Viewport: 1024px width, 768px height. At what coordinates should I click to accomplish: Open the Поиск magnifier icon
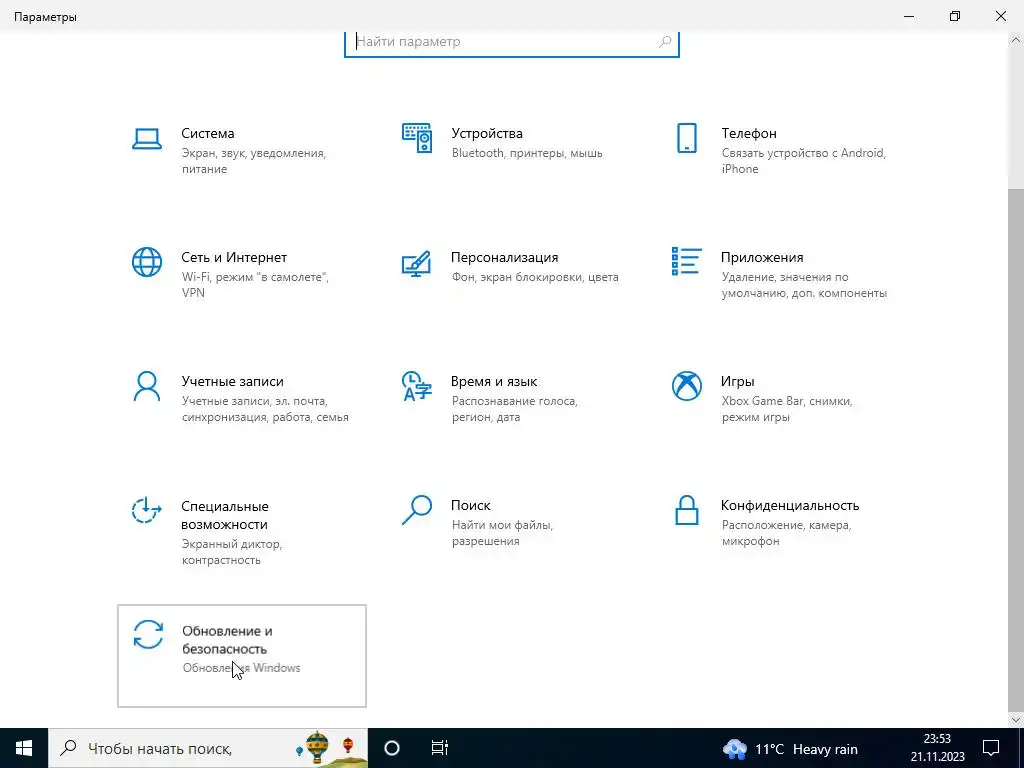click(x=417, y=510)
